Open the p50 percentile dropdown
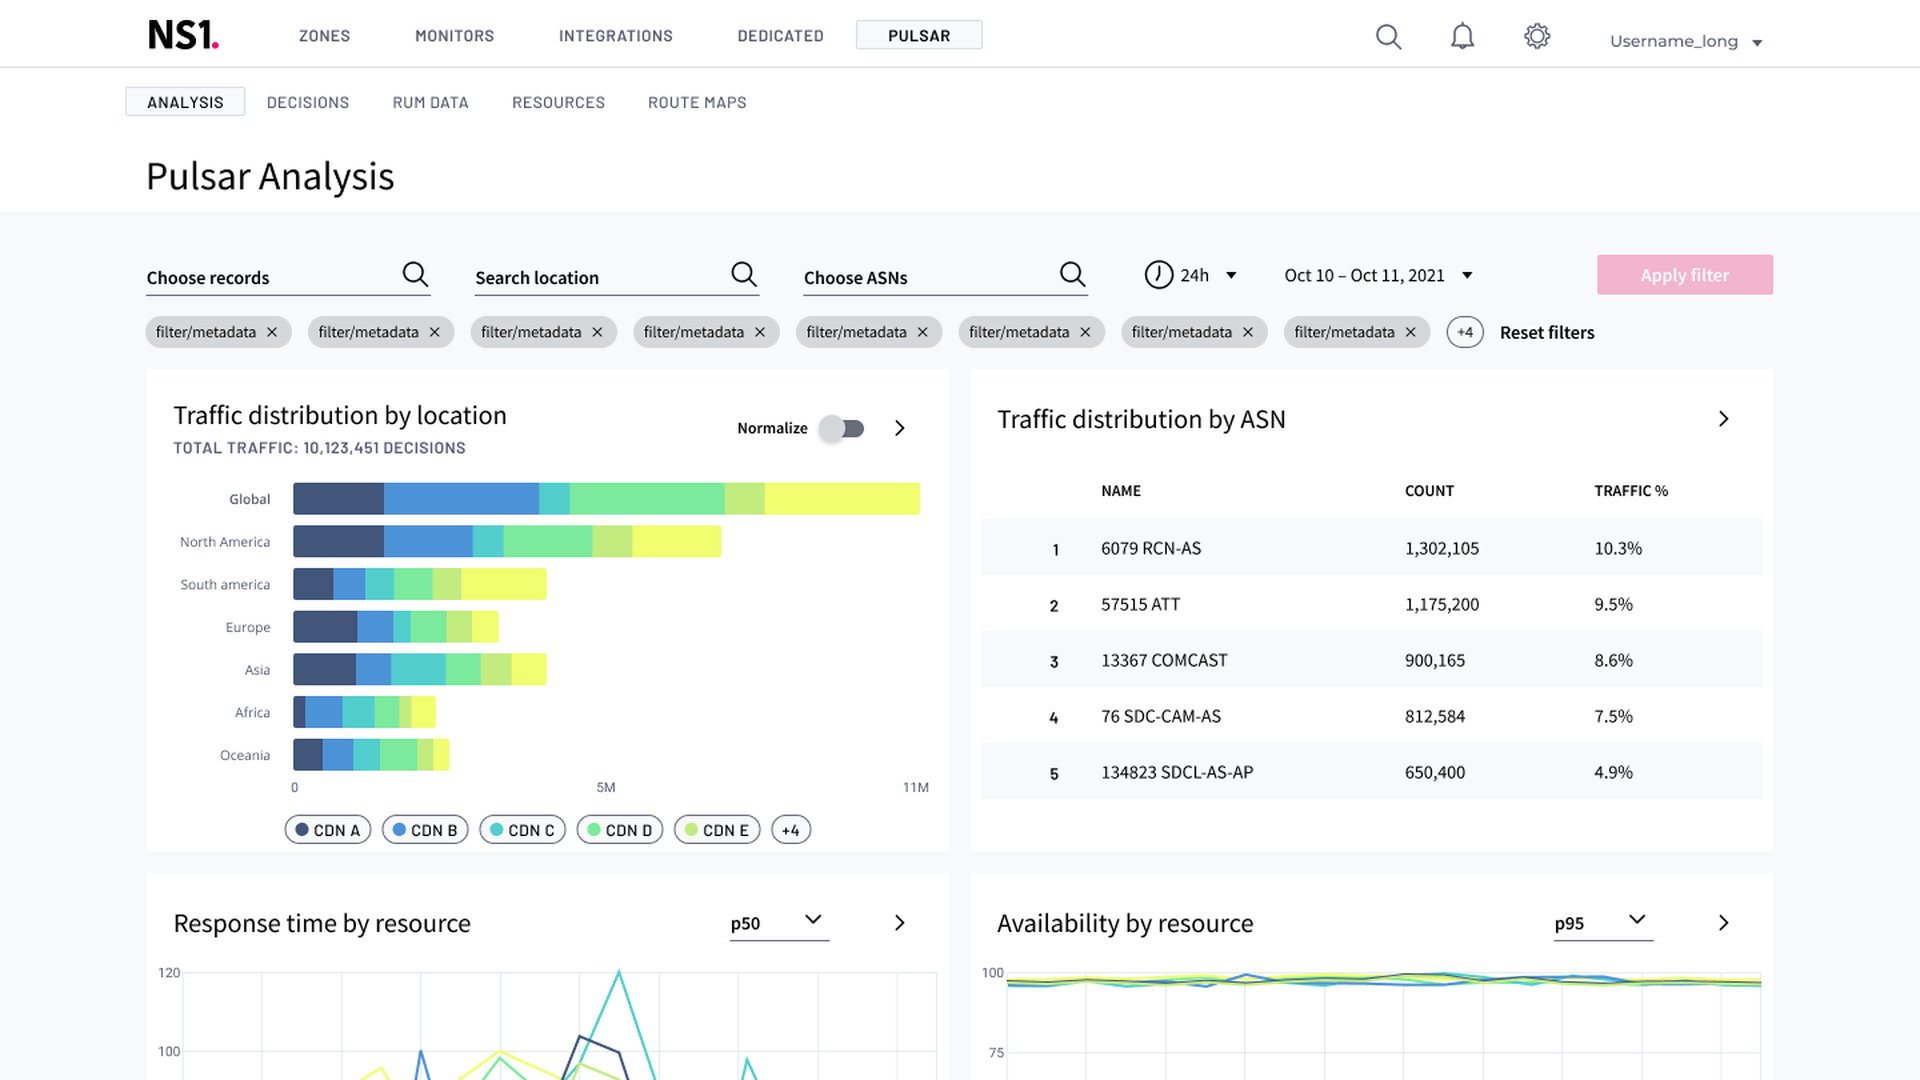The width and height of the screenshot is (1920, 1080). point(779,923)
